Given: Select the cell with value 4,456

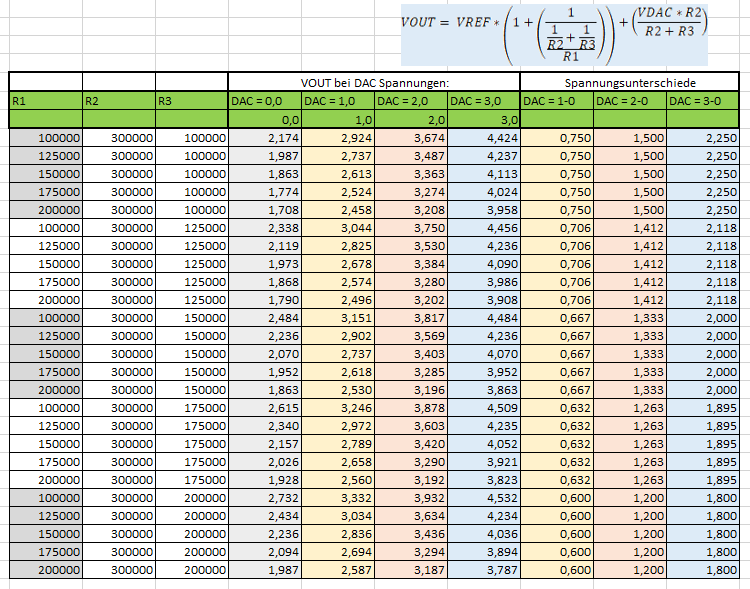Looking at the screenshot, I should click(484, 228).
